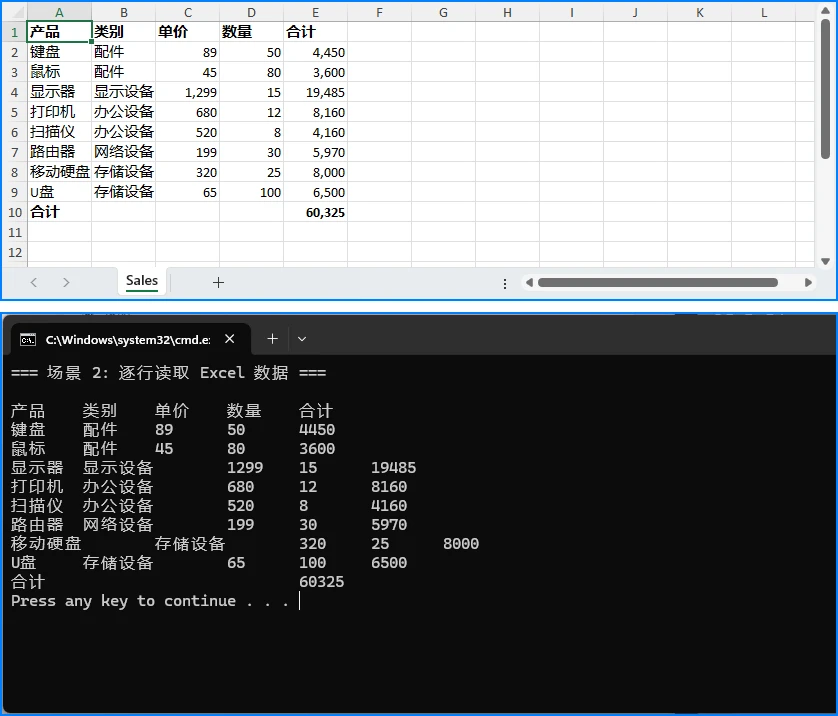Select header cell 合计 in row 1
This screenshot has width=838, height=716.
point(315,32)
